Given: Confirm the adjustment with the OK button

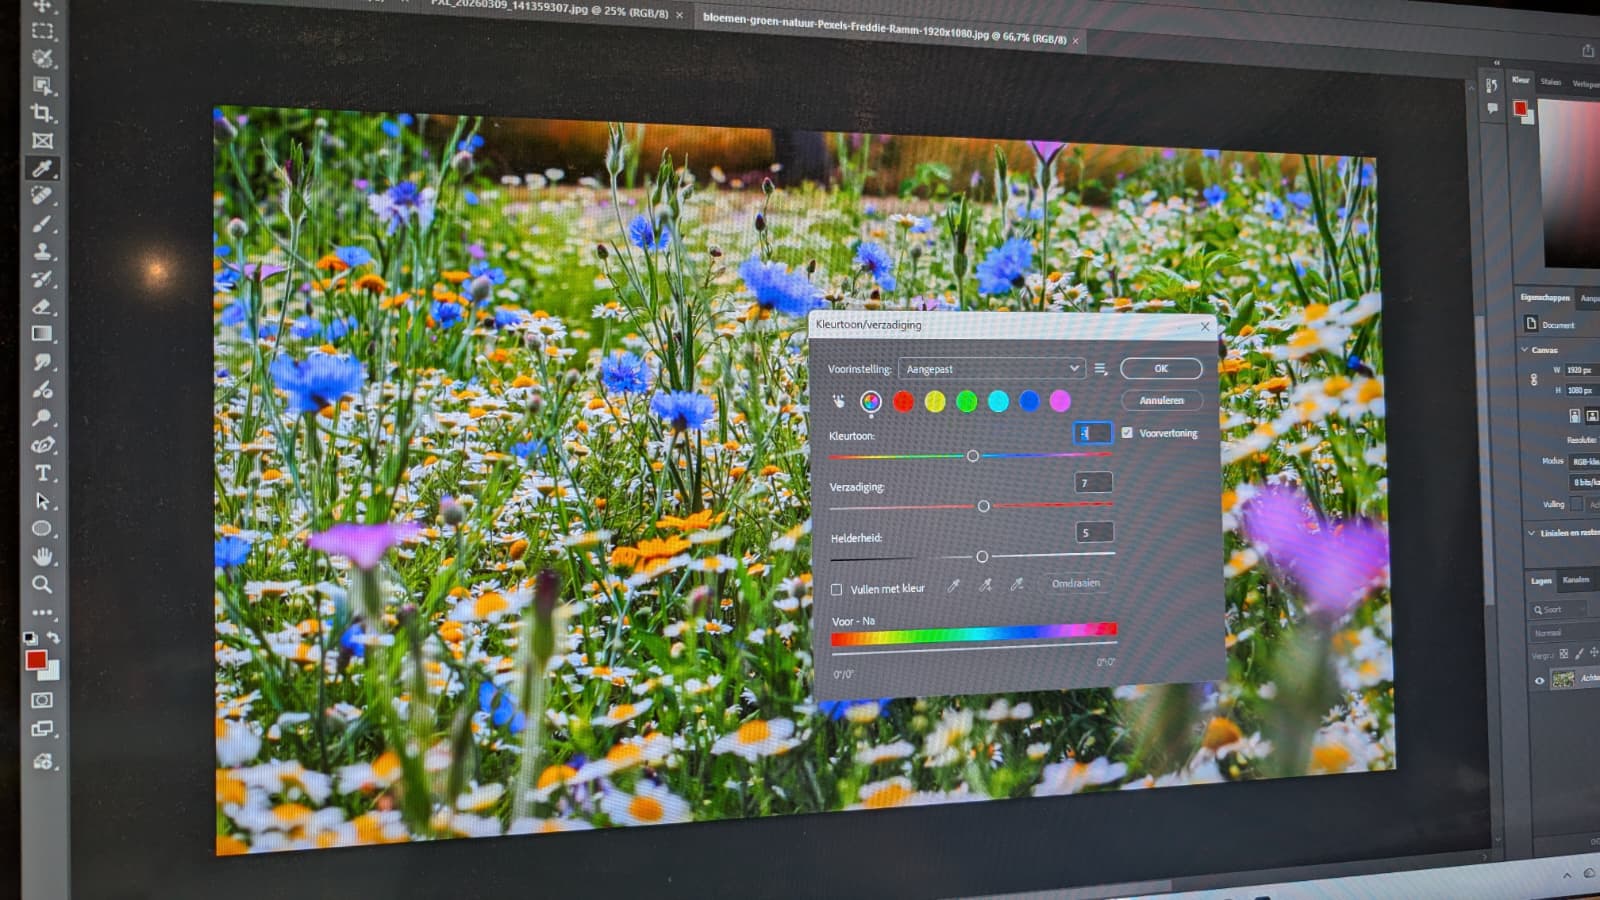Looking at the screenshot, I should 1161,368.
